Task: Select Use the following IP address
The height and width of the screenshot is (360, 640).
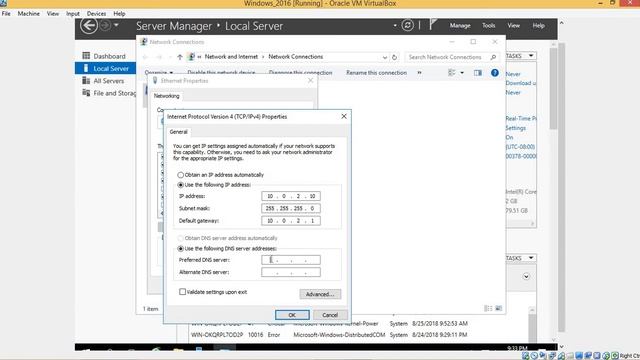Action: click(180, 185)
